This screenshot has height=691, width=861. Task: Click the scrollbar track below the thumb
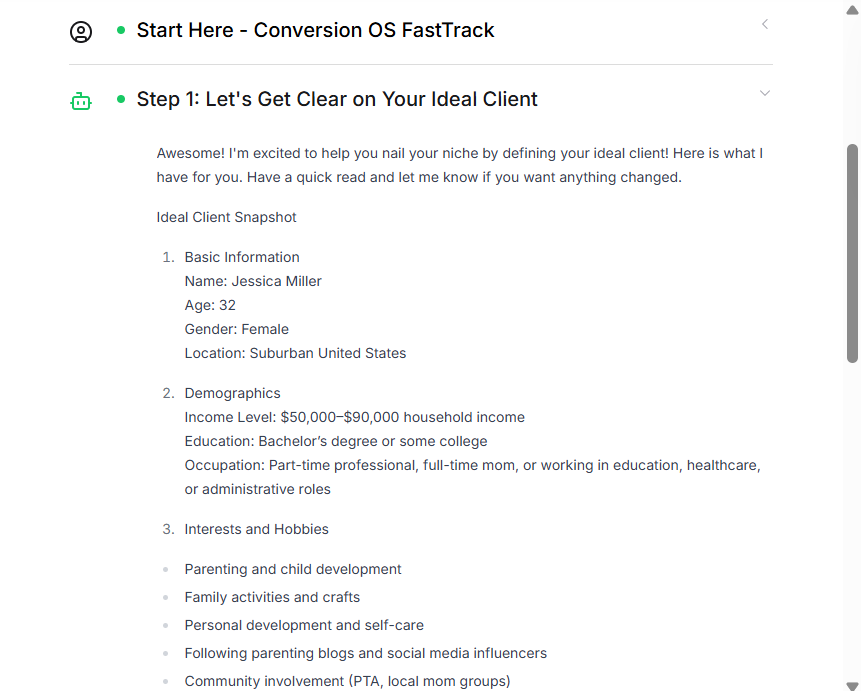pos(852,520)
